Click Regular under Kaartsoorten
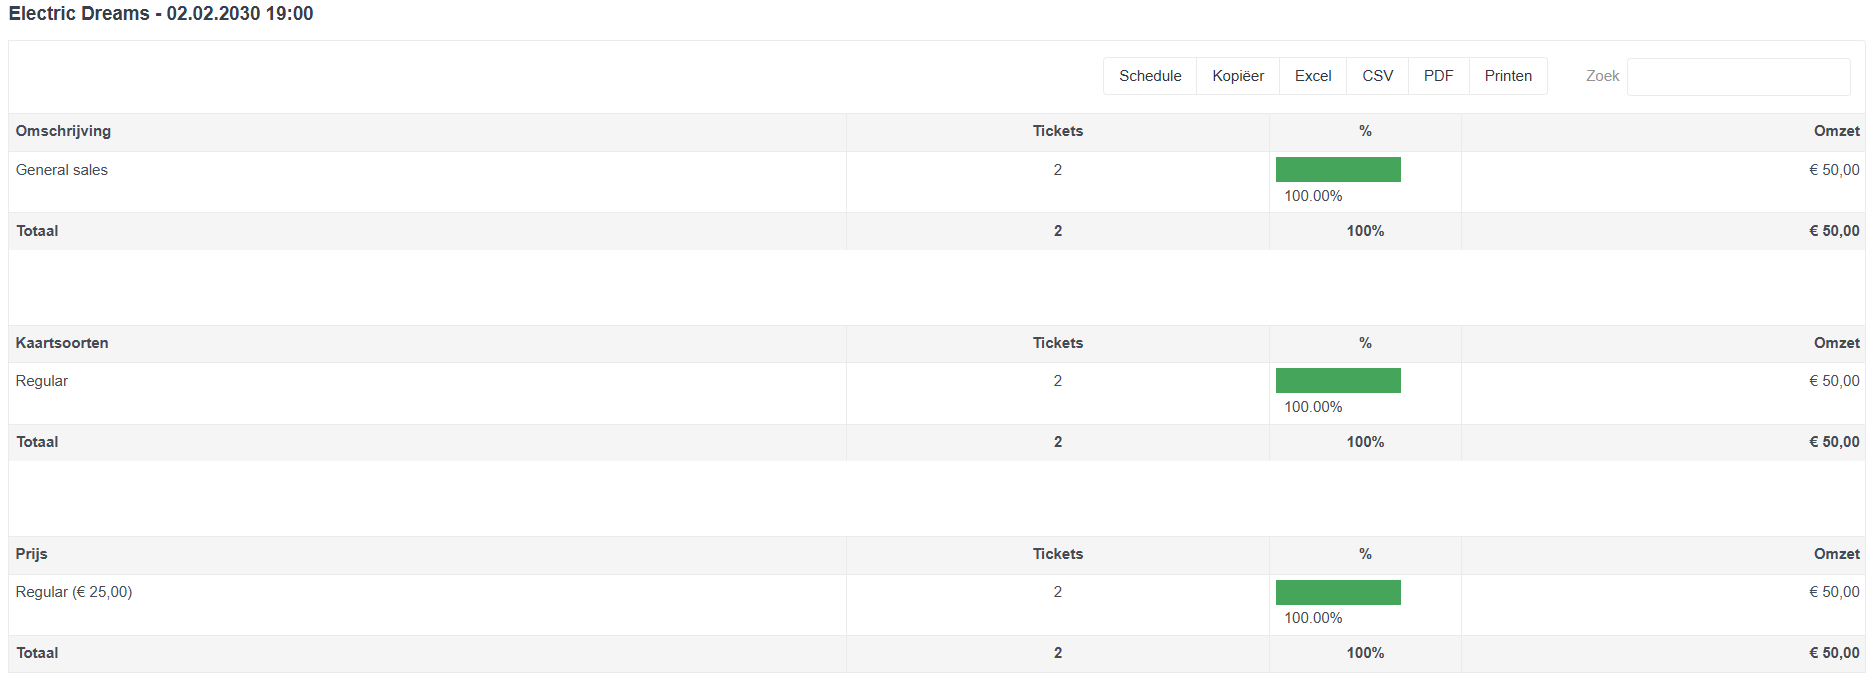This screenshot has width=1870, height=675. (x=42, y=381)
